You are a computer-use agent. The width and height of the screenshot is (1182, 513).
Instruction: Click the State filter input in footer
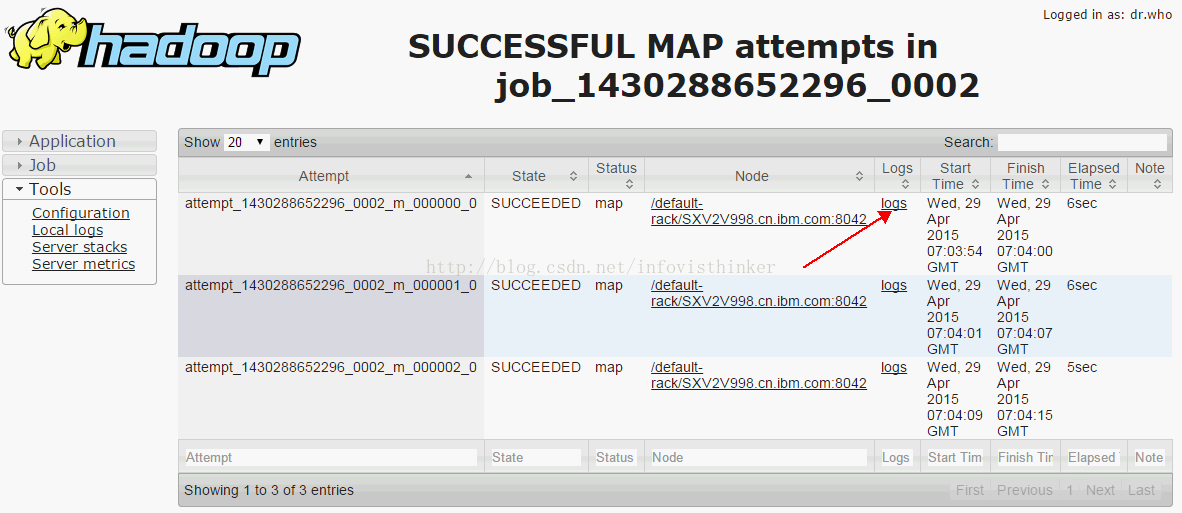tap(536, 457)
